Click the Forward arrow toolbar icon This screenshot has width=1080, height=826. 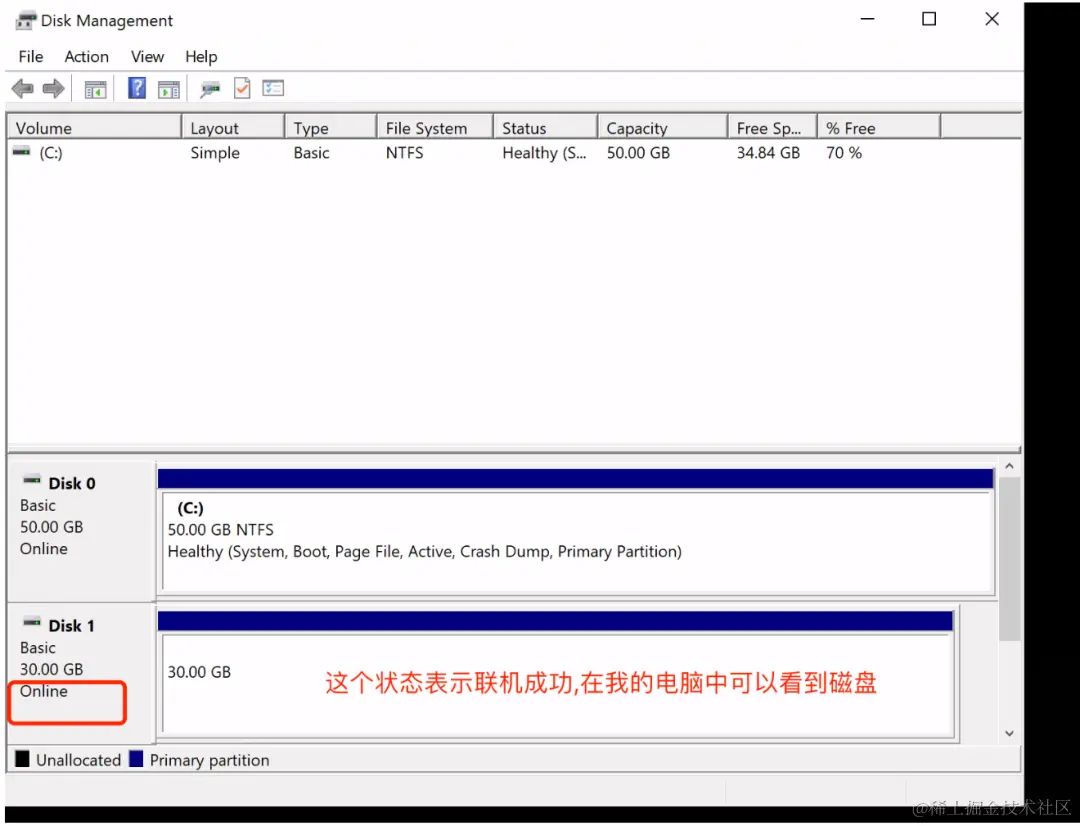pyautogui.click(x=53, y=88)
